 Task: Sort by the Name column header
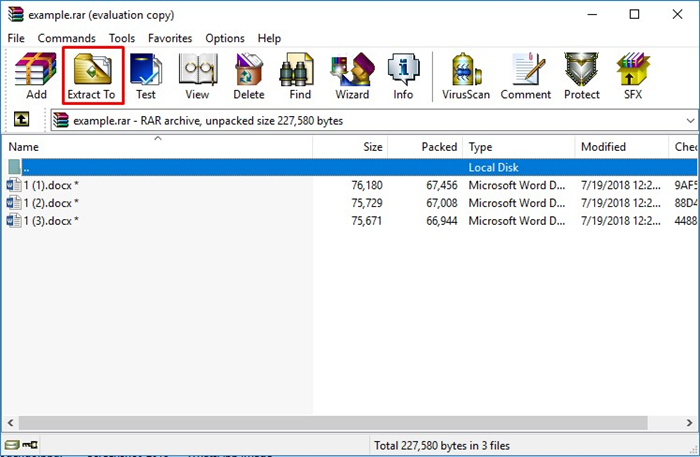point(157,147)
